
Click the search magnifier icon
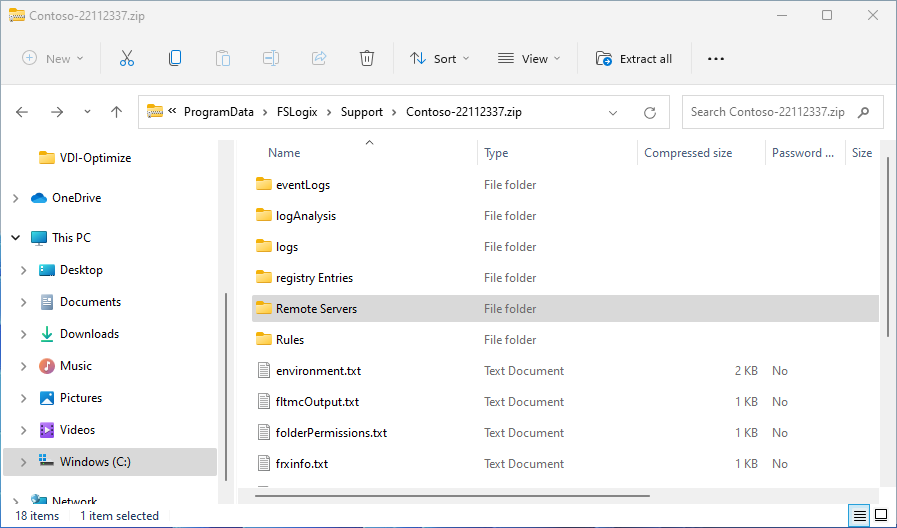pyautogui.click(x=863, y=112)
